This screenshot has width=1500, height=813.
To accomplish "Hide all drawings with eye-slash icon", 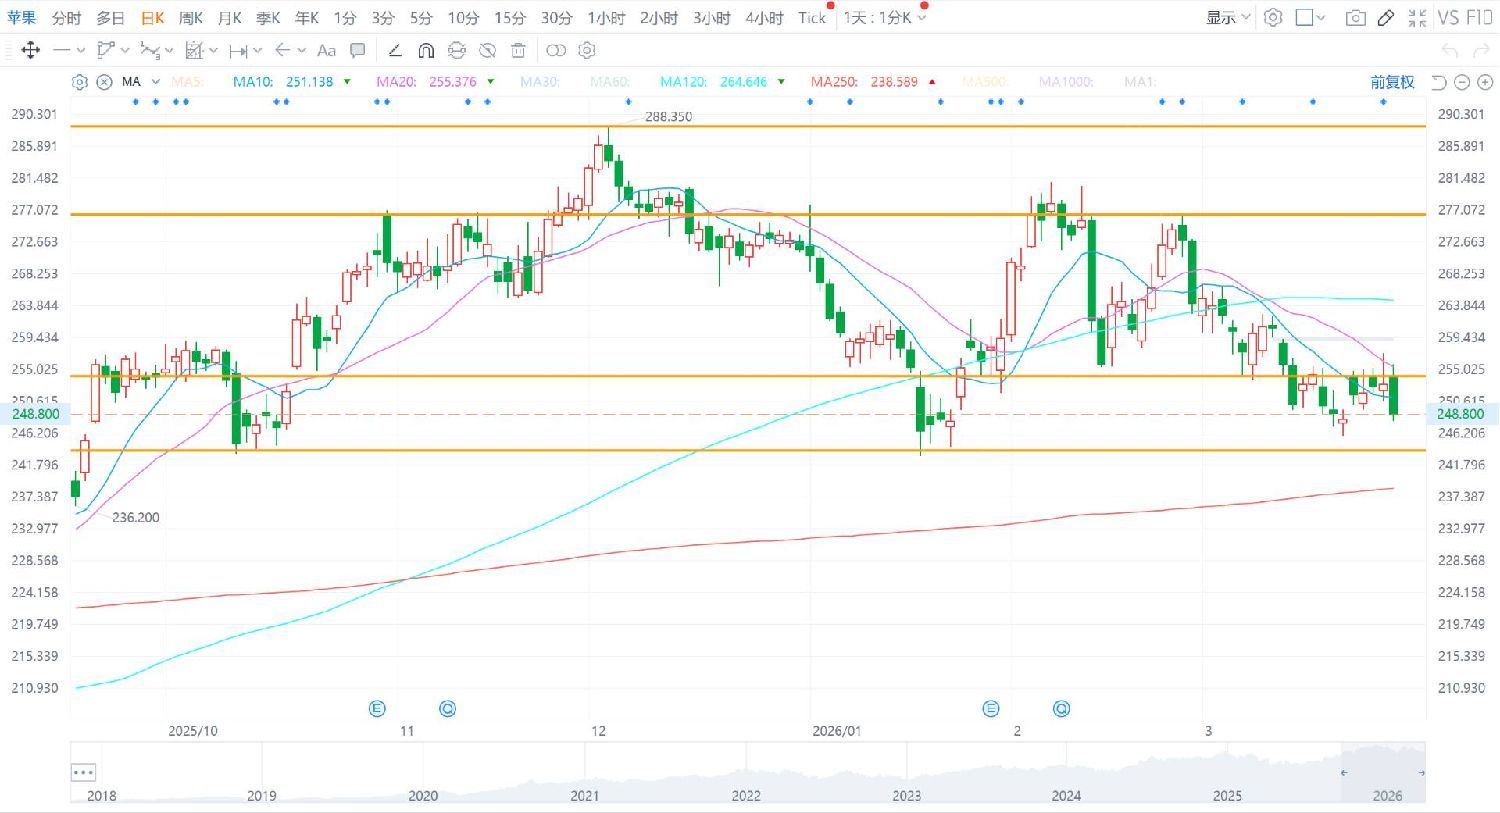I will [x=487, y=50].
